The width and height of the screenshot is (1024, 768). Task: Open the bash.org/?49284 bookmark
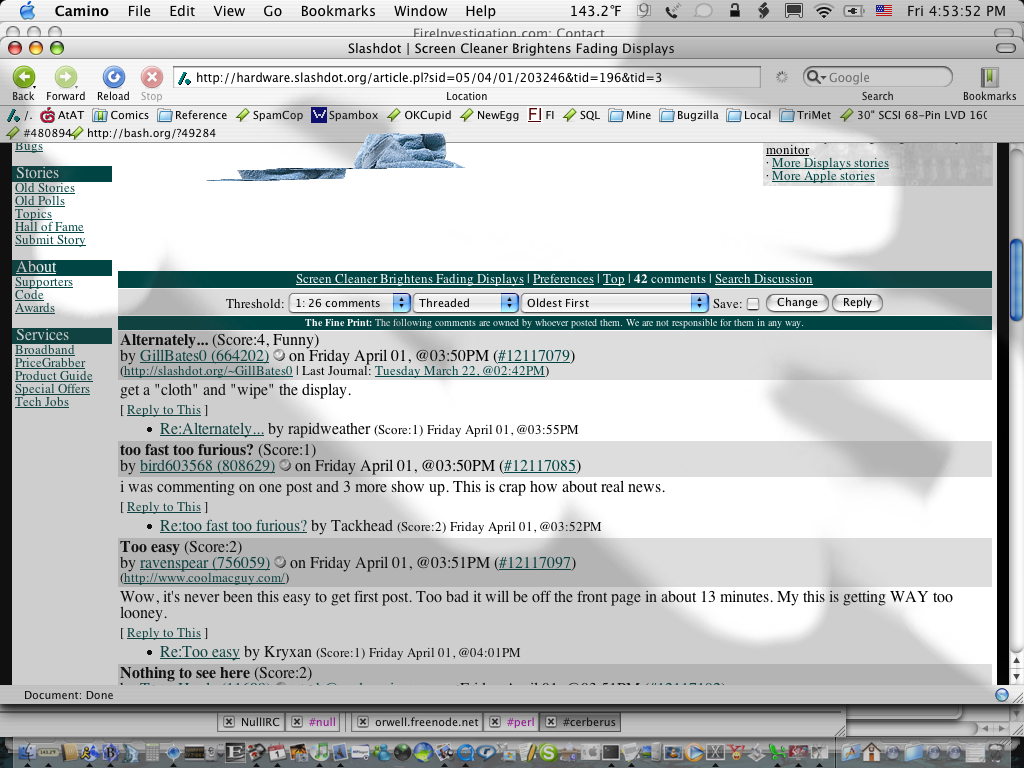point(144,133)
